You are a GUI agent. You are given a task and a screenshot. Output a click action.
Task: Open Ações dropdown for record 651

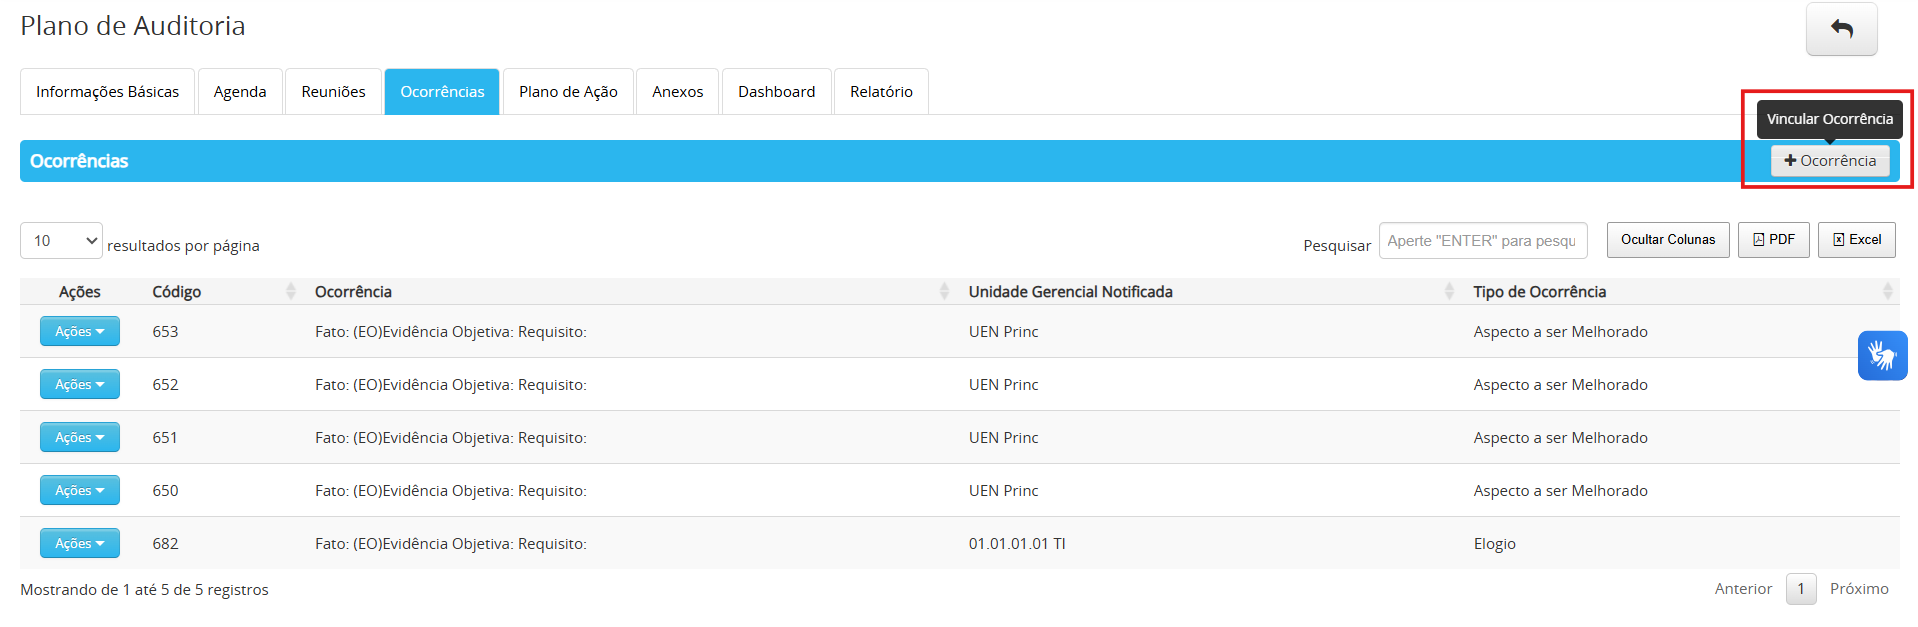coord(80,437)
